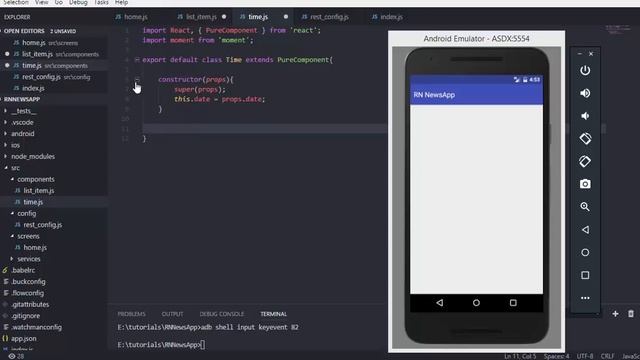The width and height of the screenshot is (640, 360).
Task: Open the Debug Console panel tab
Action: coord(222,314)
